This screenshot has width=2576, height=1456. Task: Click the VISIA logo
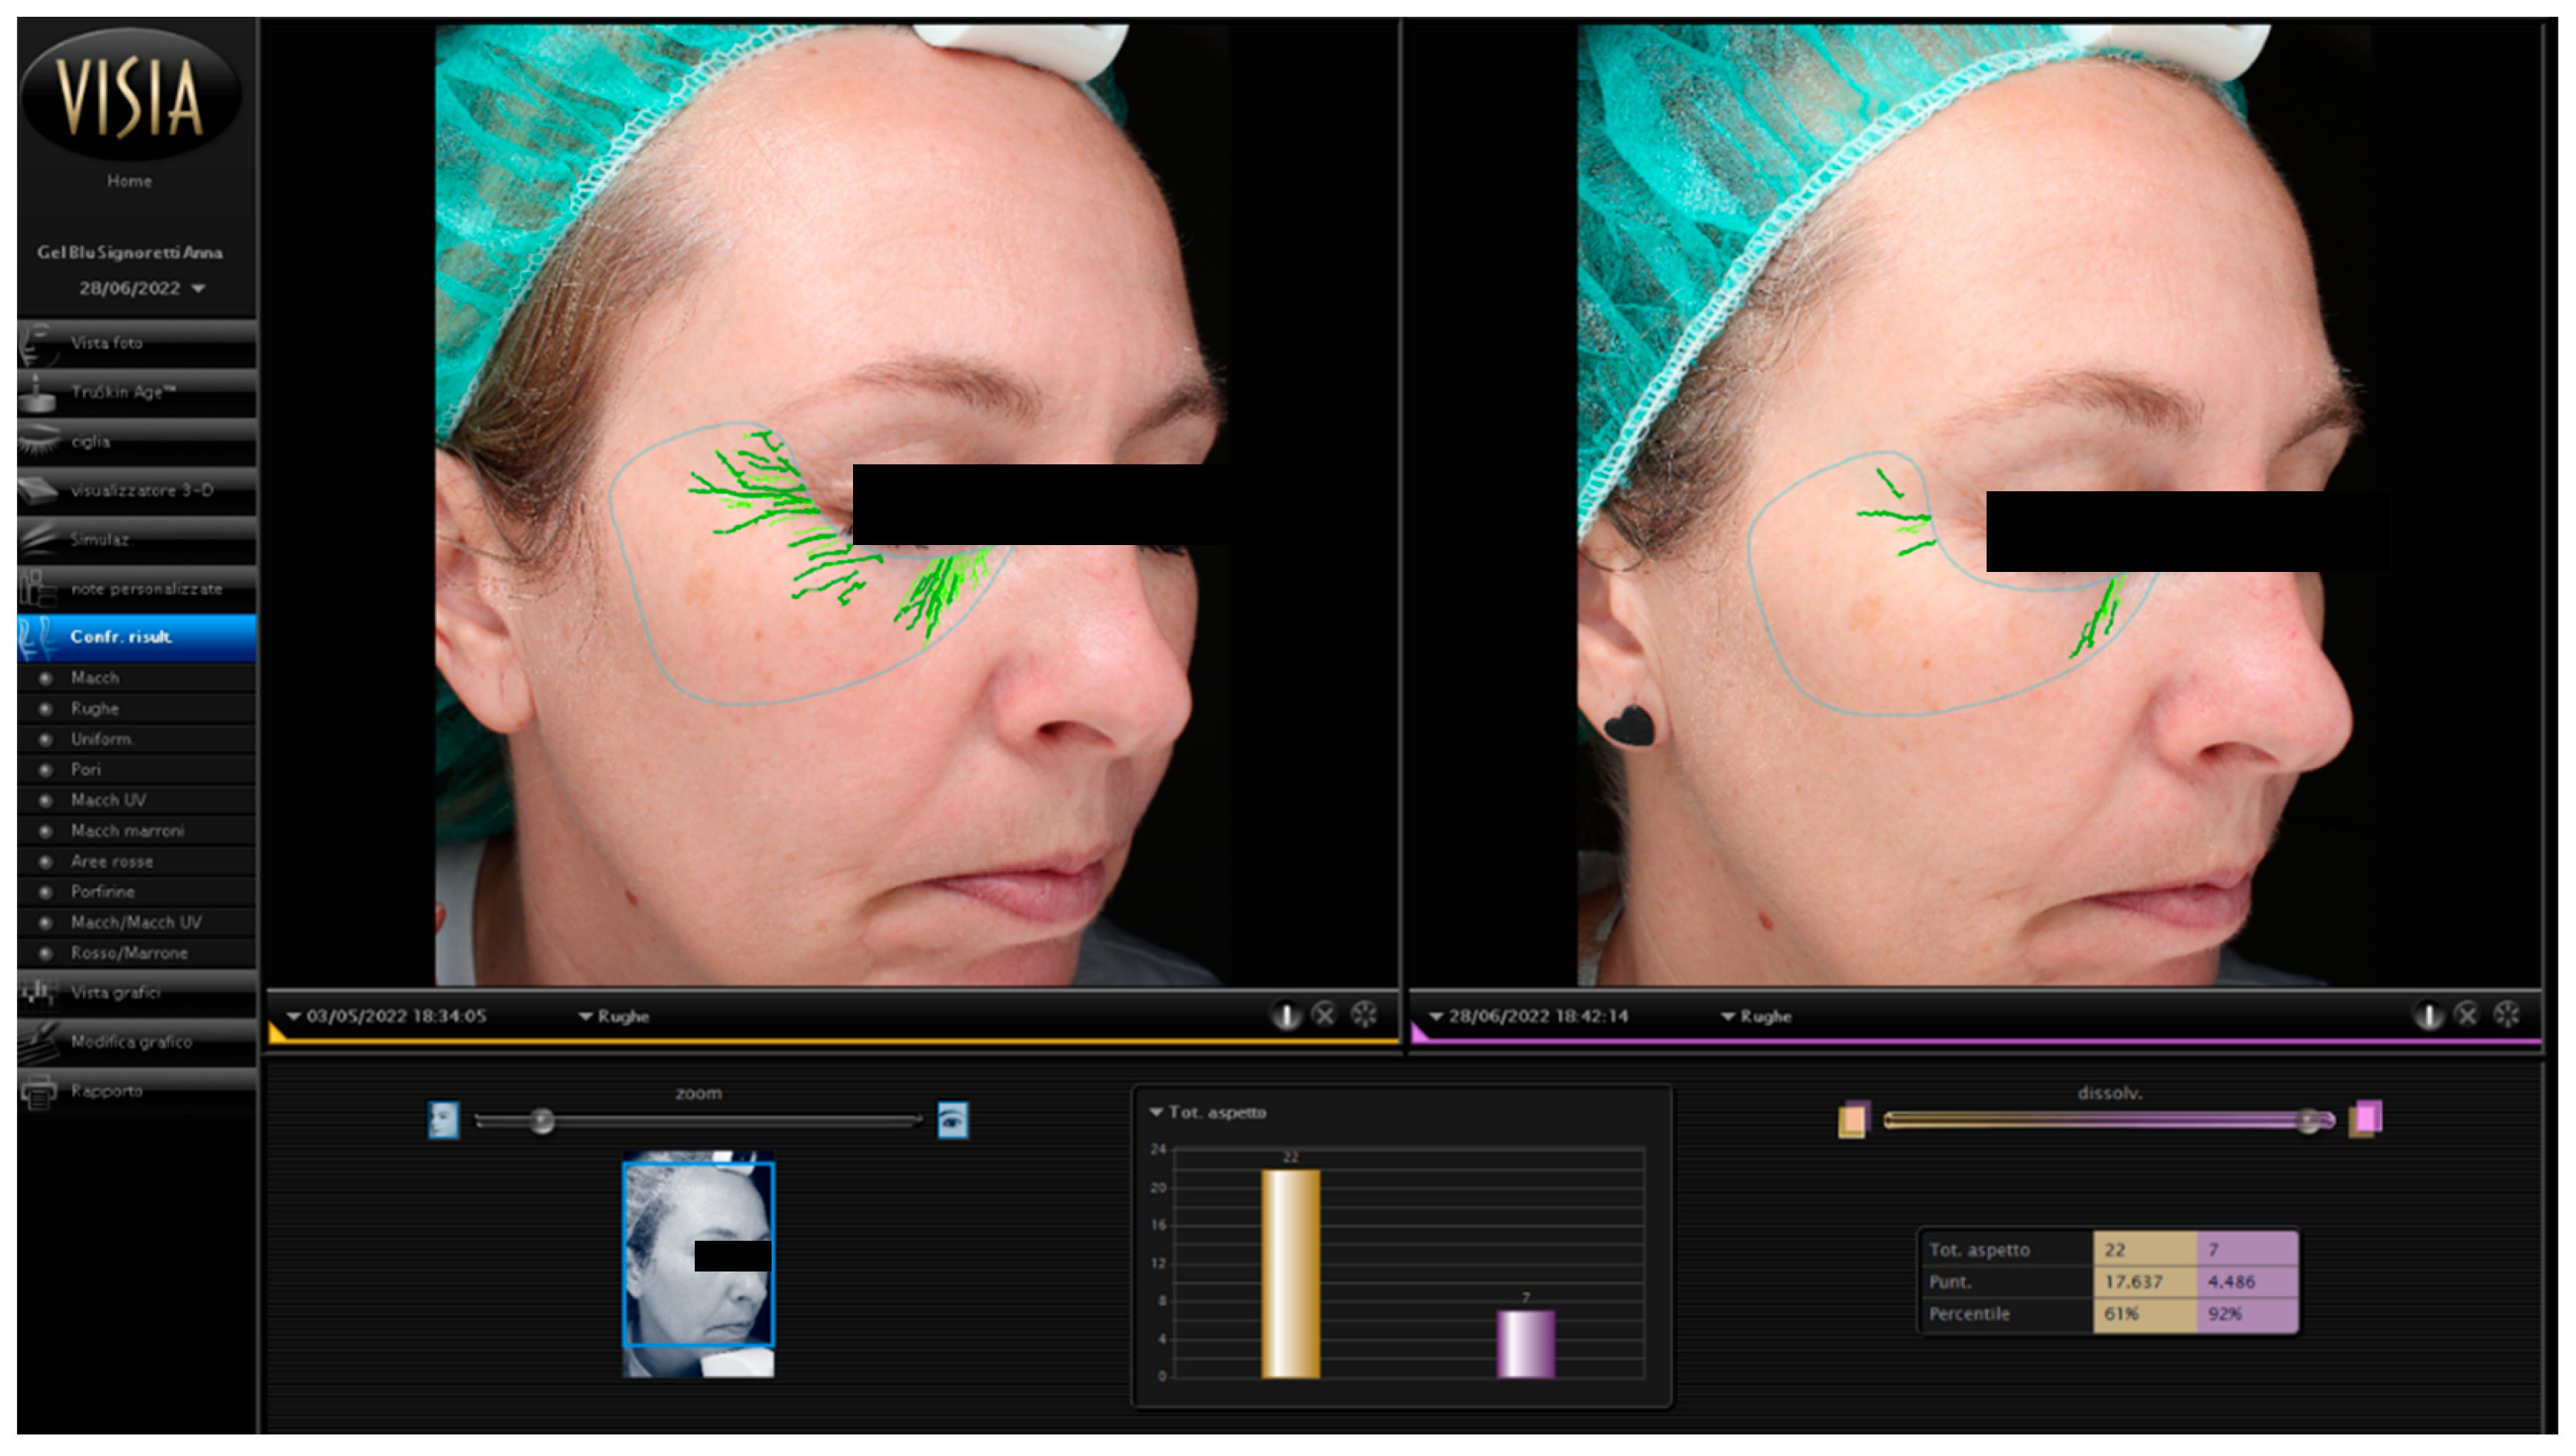[x=131, y=95]
